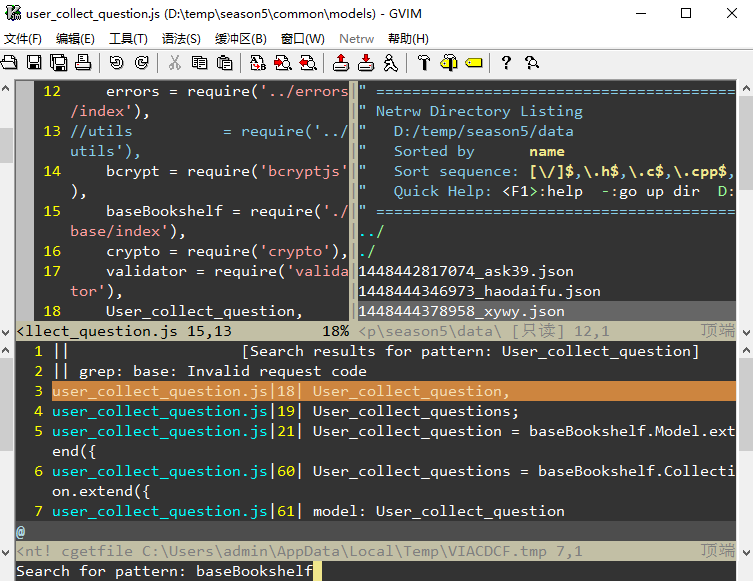753x581 pixels.
Task: Open the 缓冲区(B) menu
Action: pos(241,38)
